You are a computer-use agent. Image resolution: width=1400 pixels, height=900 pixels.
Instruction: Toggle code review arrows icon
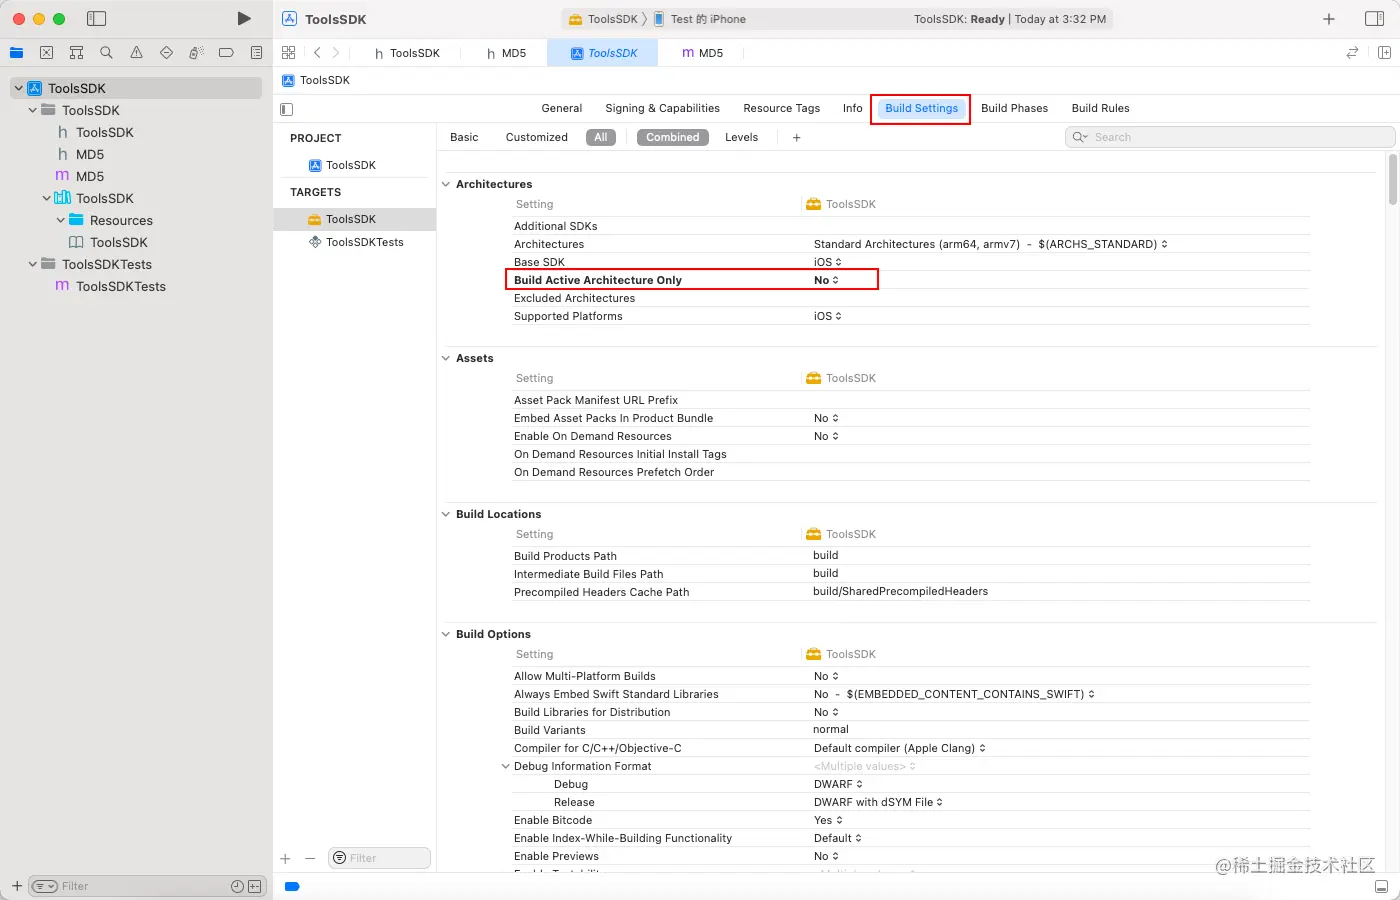pyautogui.click(x=1352, y=53)
